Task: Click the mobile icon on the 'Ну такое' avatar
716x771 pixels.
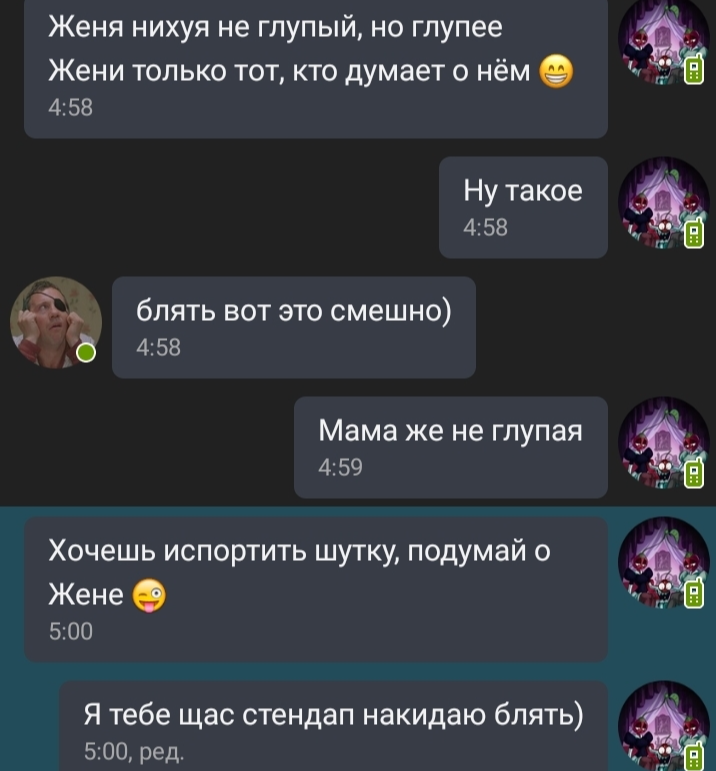Action: pos(694,233)
